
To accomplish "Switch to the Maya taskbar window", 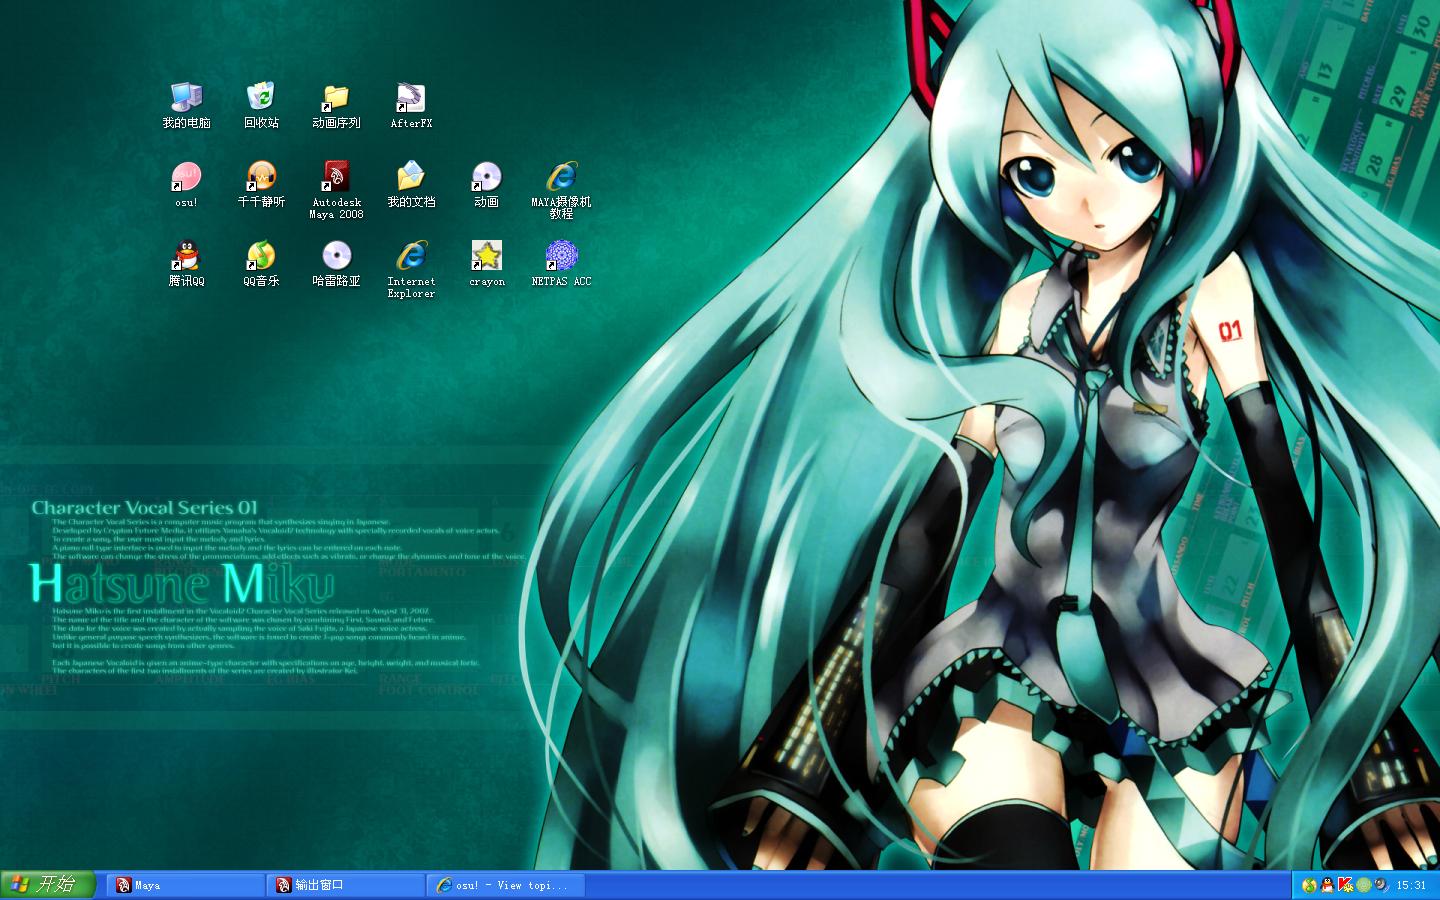I will point(185,885).
